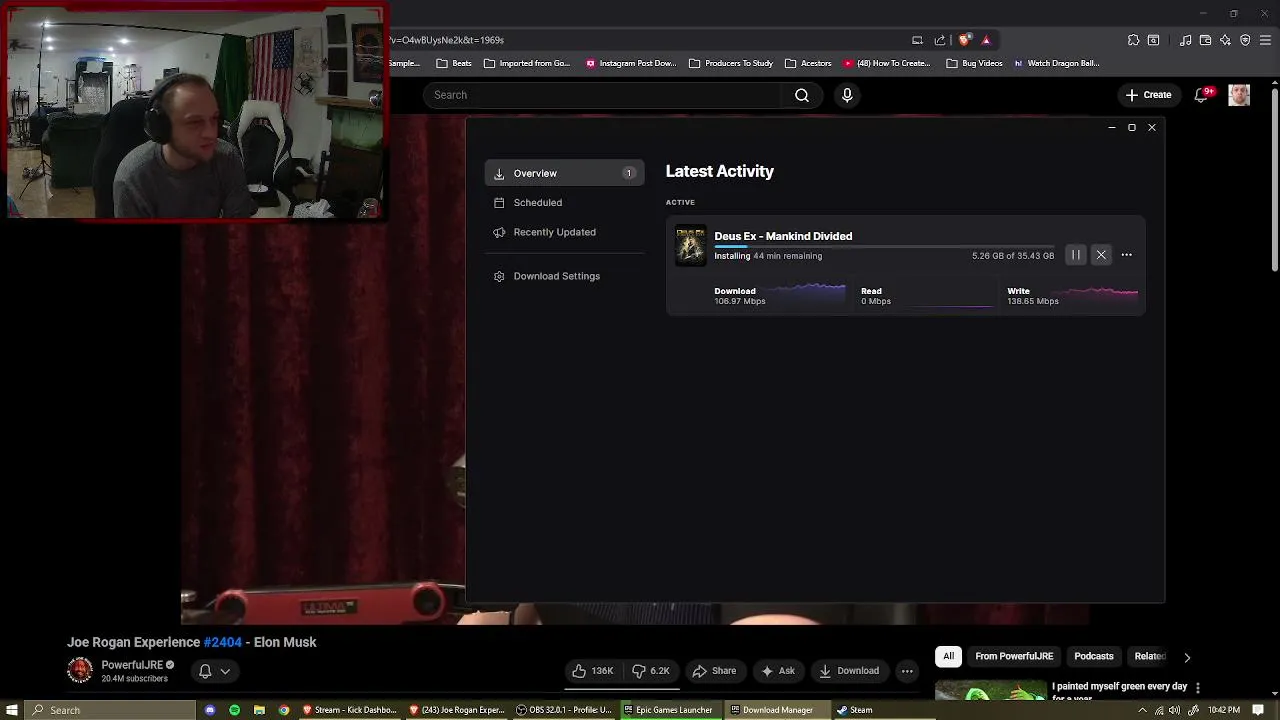Open Brave VPN shield icon
The image size is (1280, 720).
click(1245, 40)
